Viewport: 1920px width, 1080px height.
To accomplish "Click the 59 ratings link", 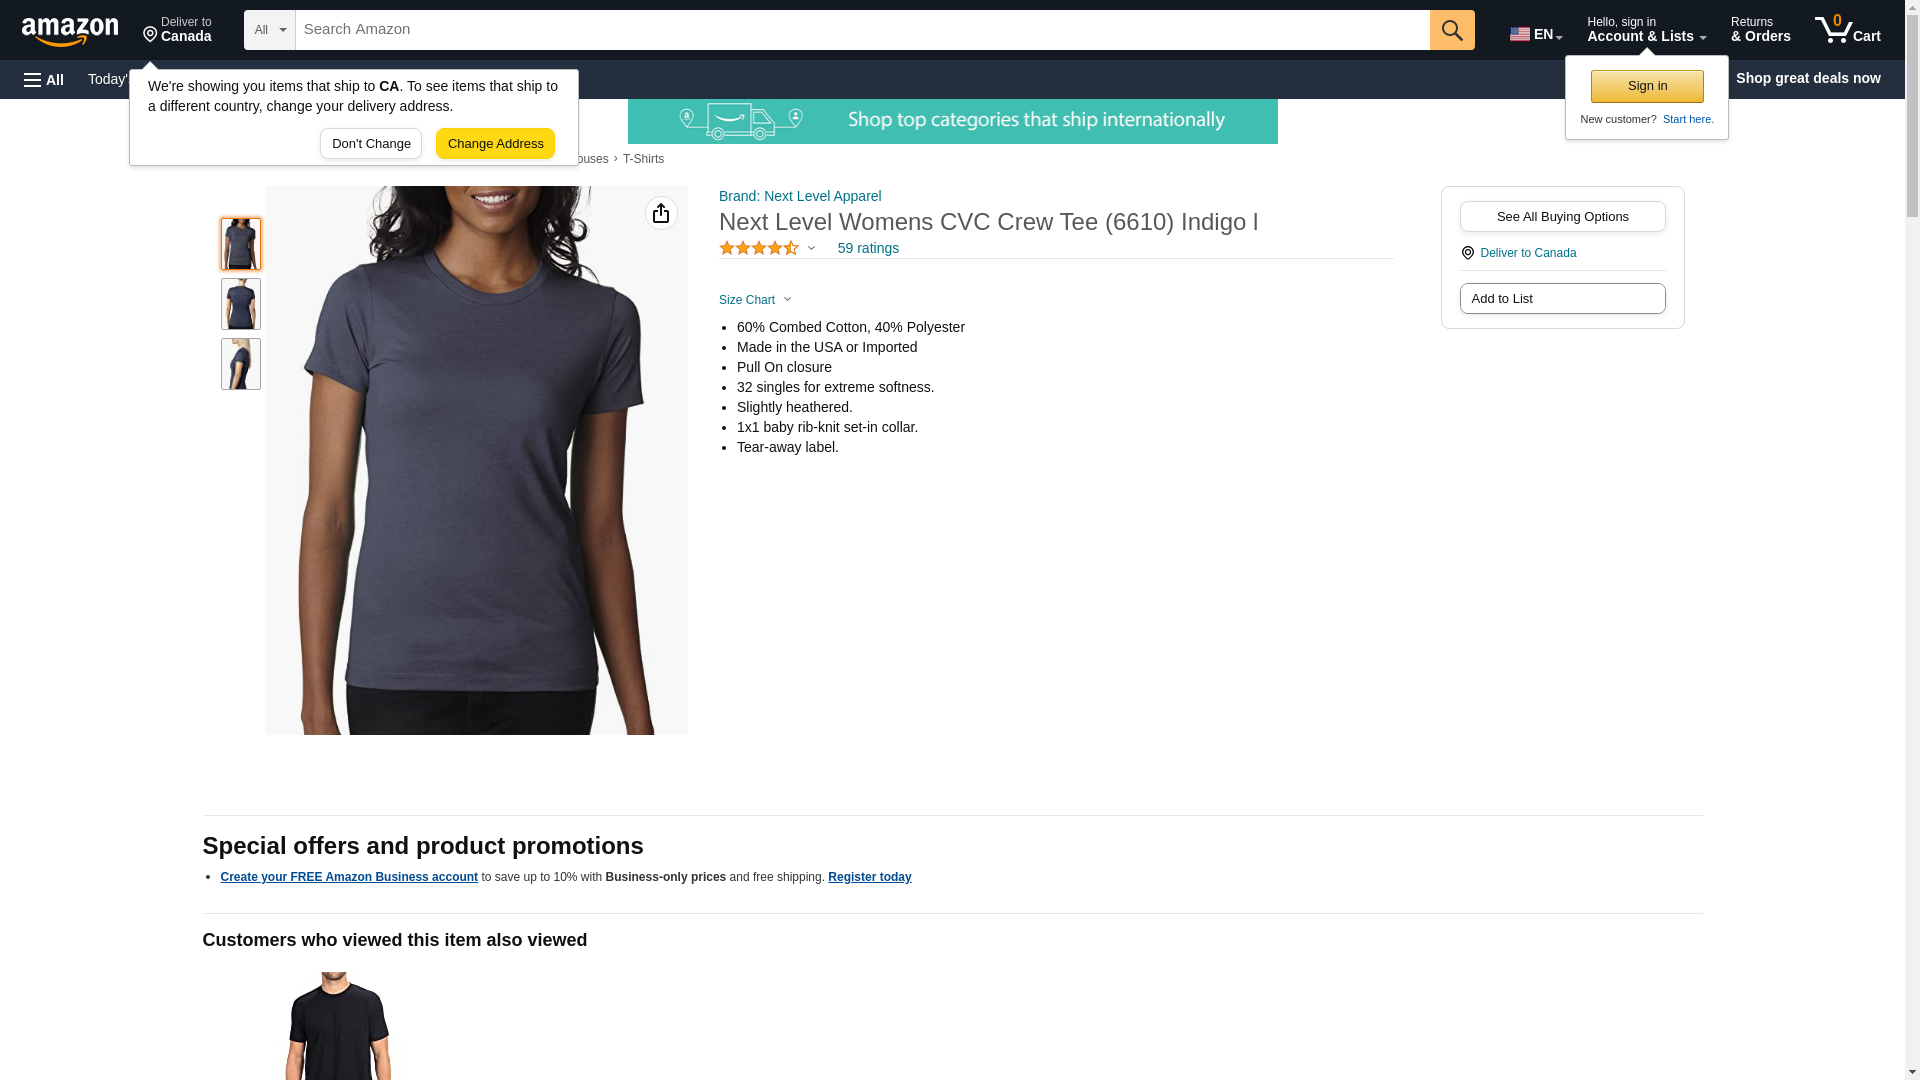I will tap(868, 248).
